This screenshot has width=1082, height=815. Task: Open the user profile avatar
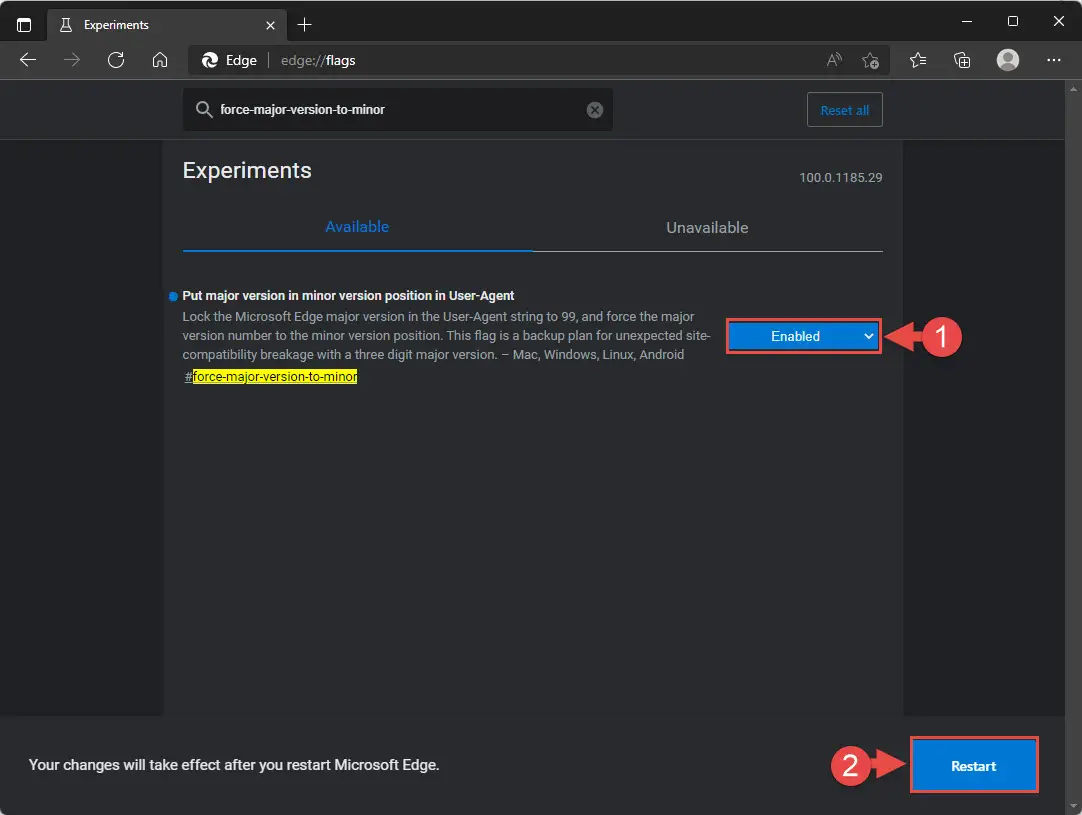point(1007,60)
